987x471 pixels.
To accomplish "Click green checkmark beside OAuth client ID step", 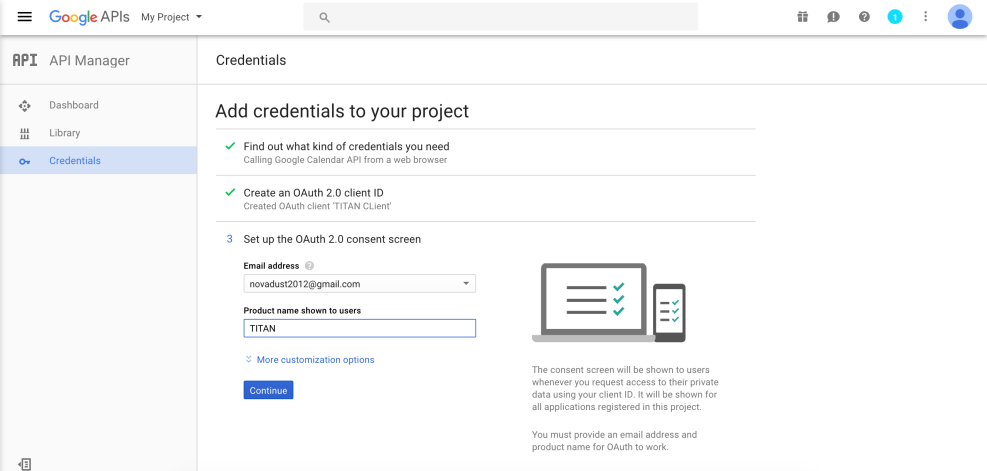I will coord(230,193).
